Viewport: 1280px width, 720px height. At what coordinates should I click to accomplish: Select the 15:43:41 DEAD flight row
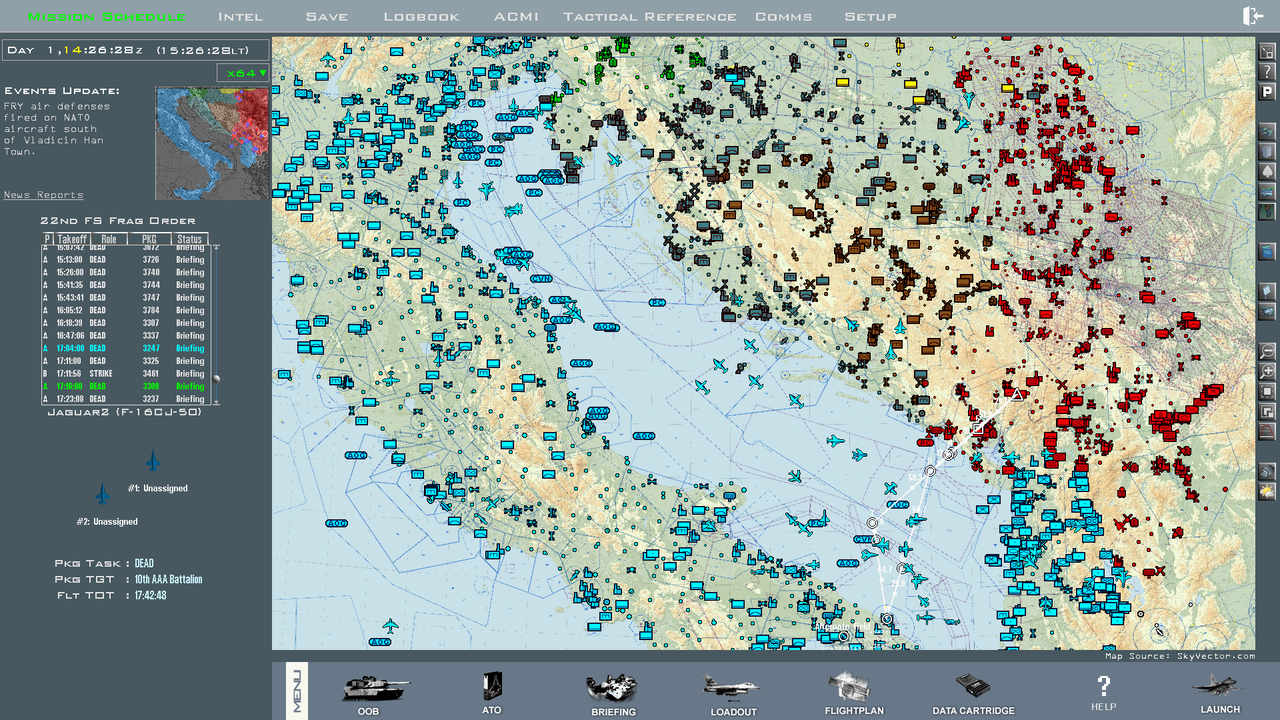coord(125,298)
